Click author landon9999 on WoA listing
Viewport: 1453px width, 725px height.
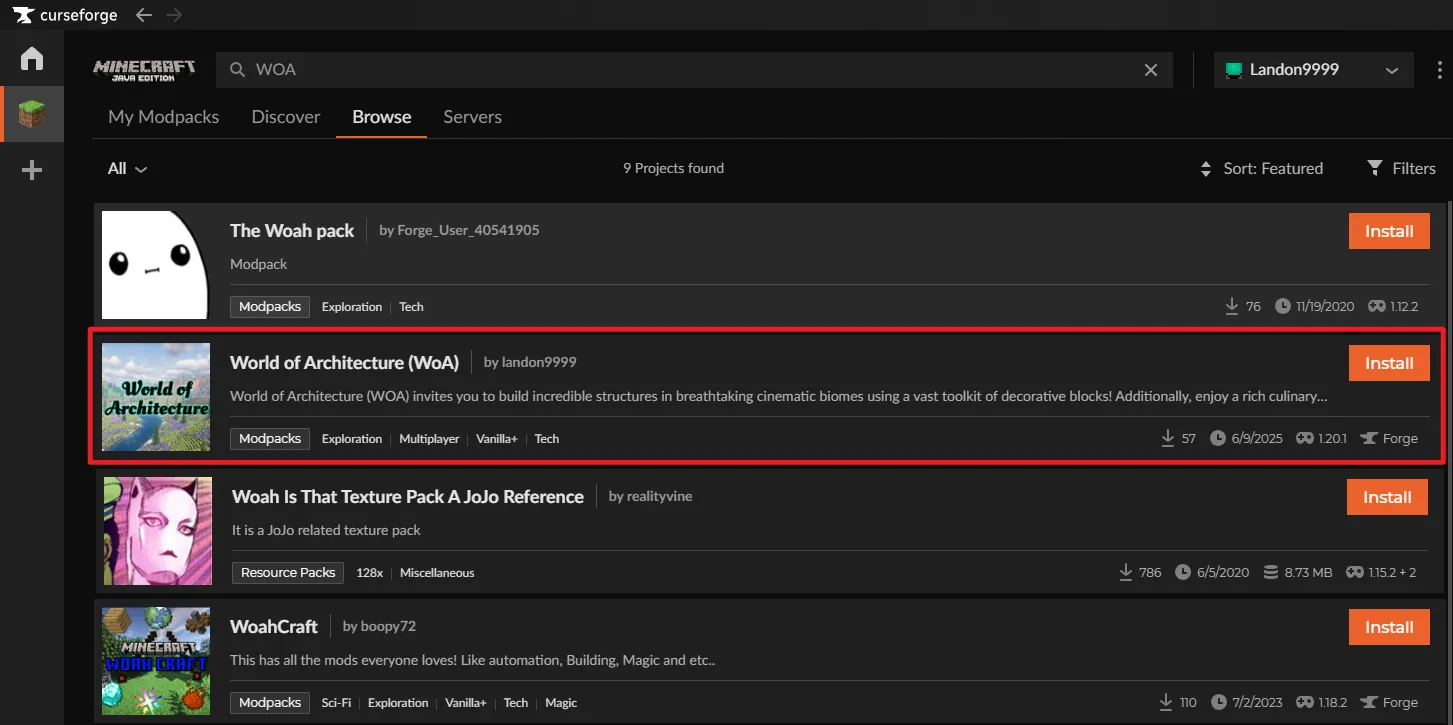pyautogui.click(x=540, y=362)
